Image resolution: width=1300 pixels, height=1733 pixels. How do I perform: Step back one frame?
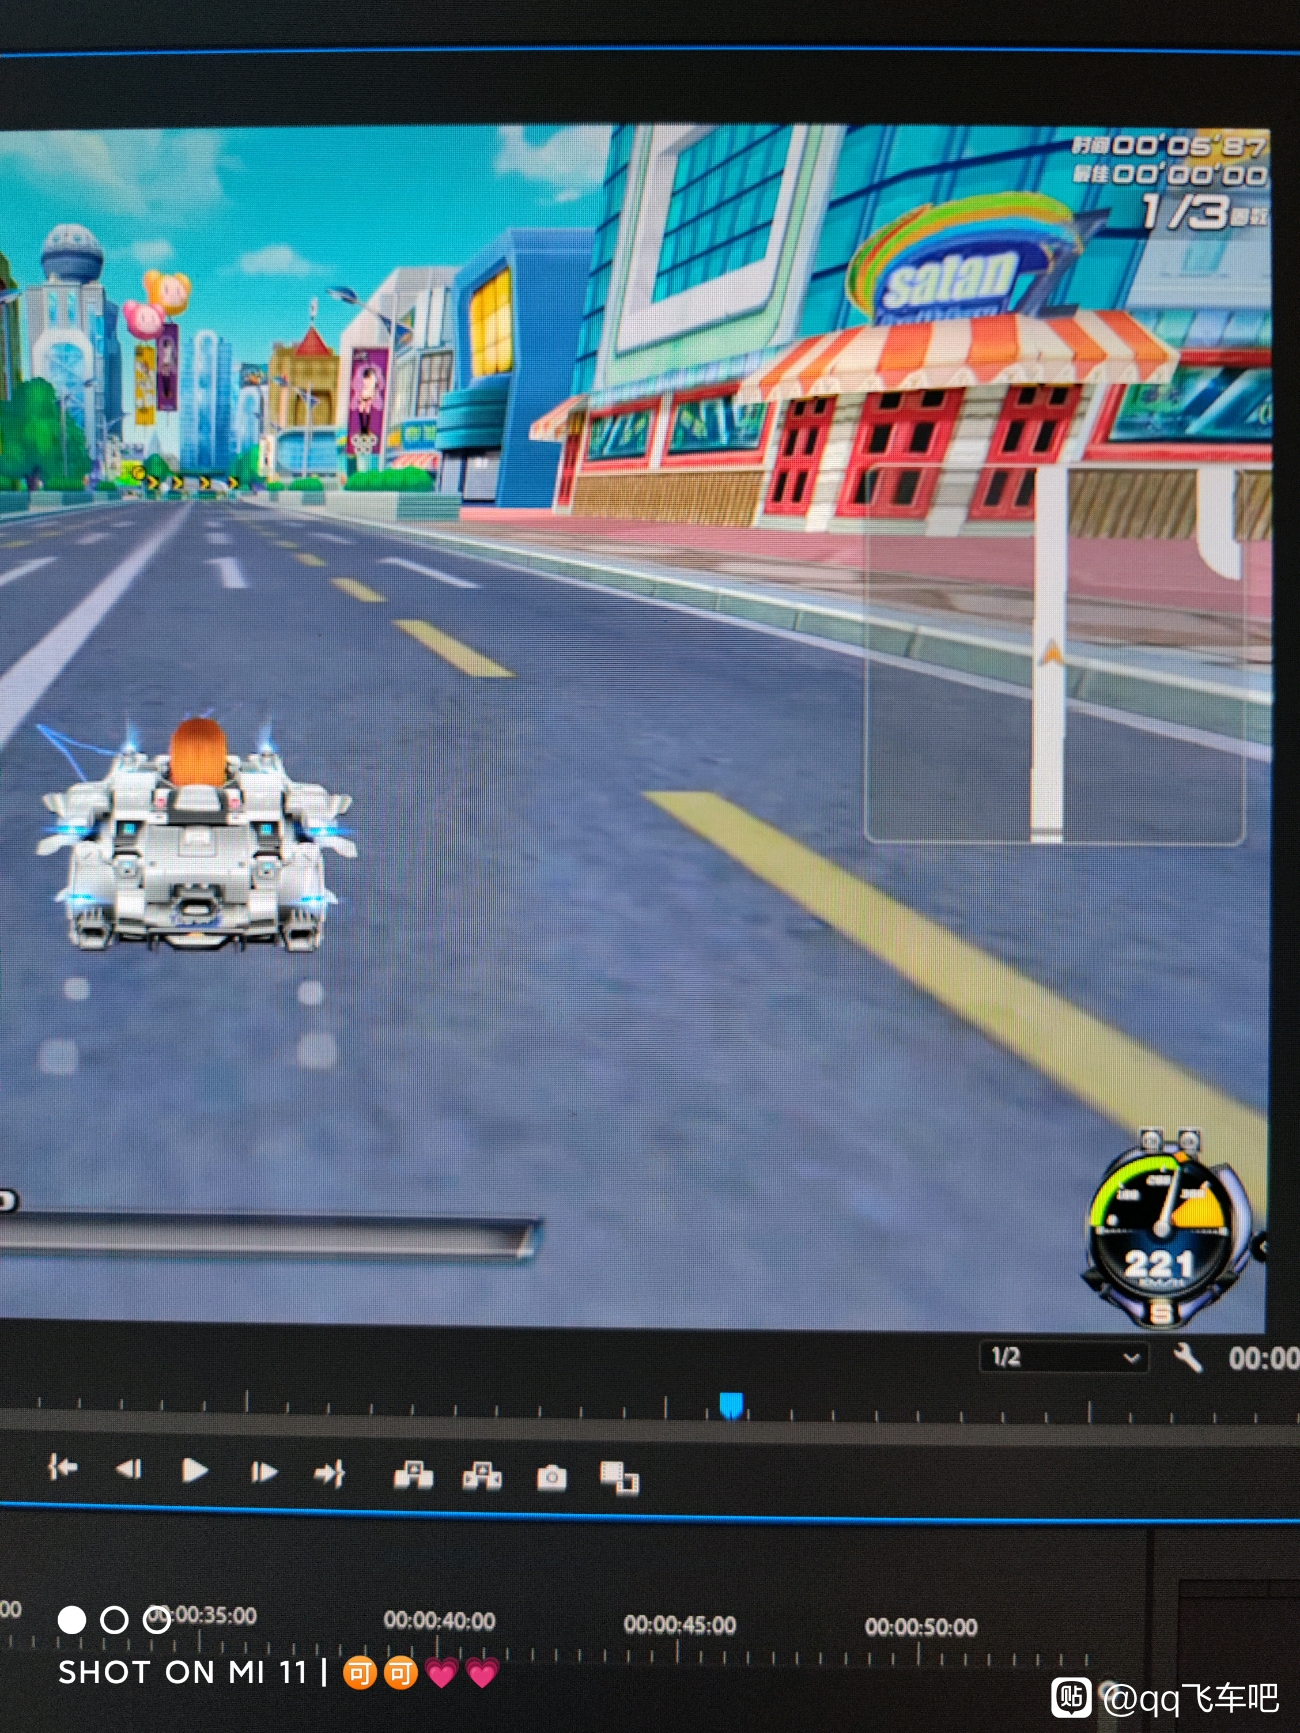pos(129,1469)
